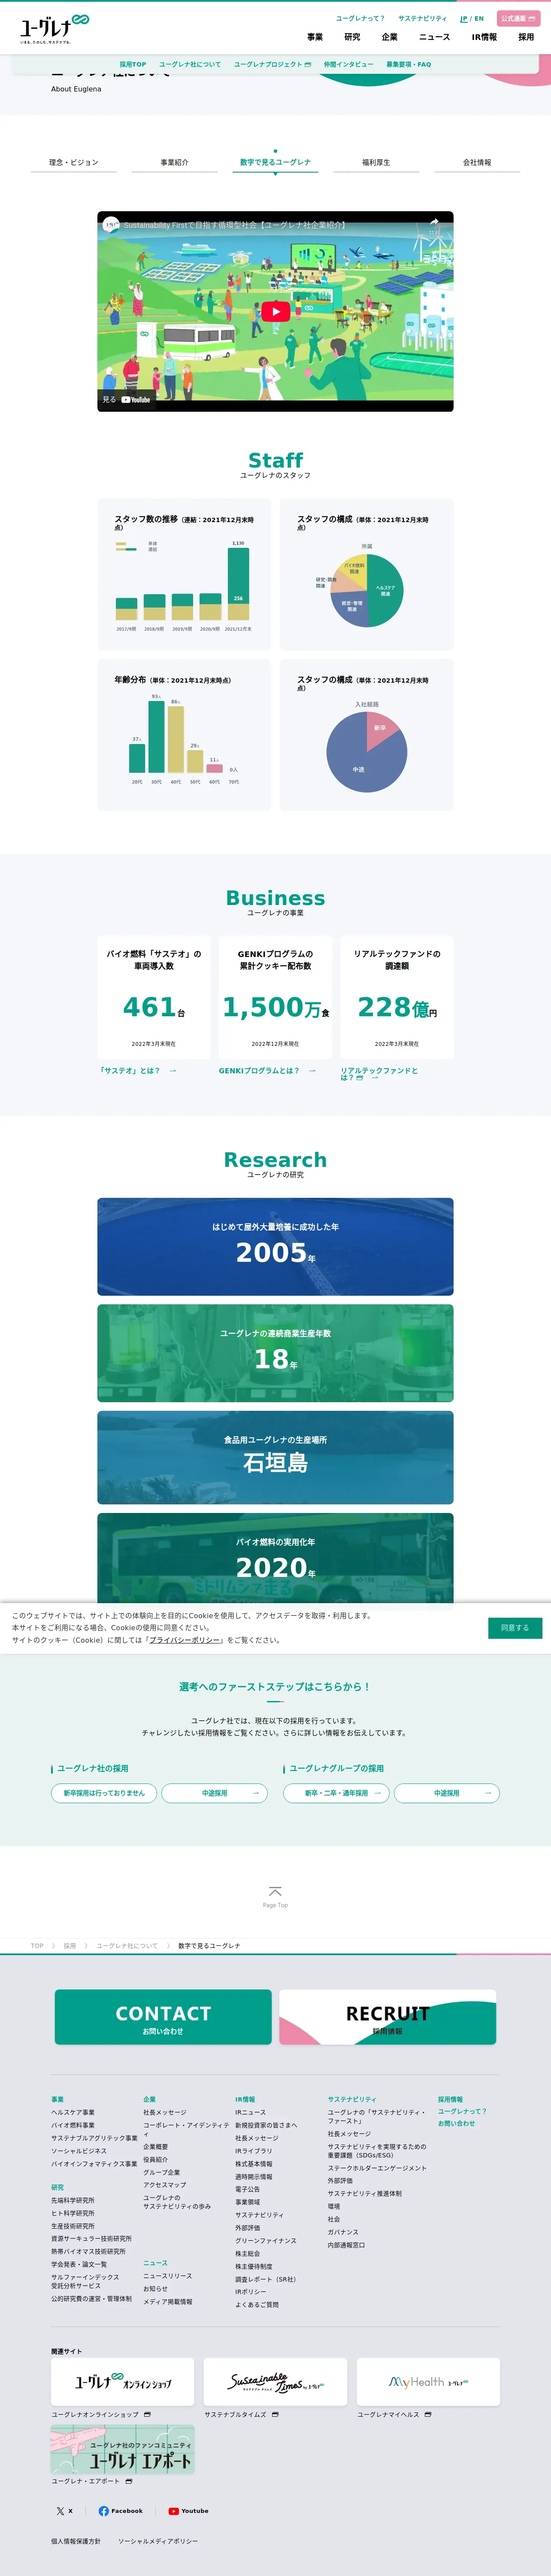
Task: Click arrow on 中途採用 under グループの採用
Action: tap(487, 1793)
